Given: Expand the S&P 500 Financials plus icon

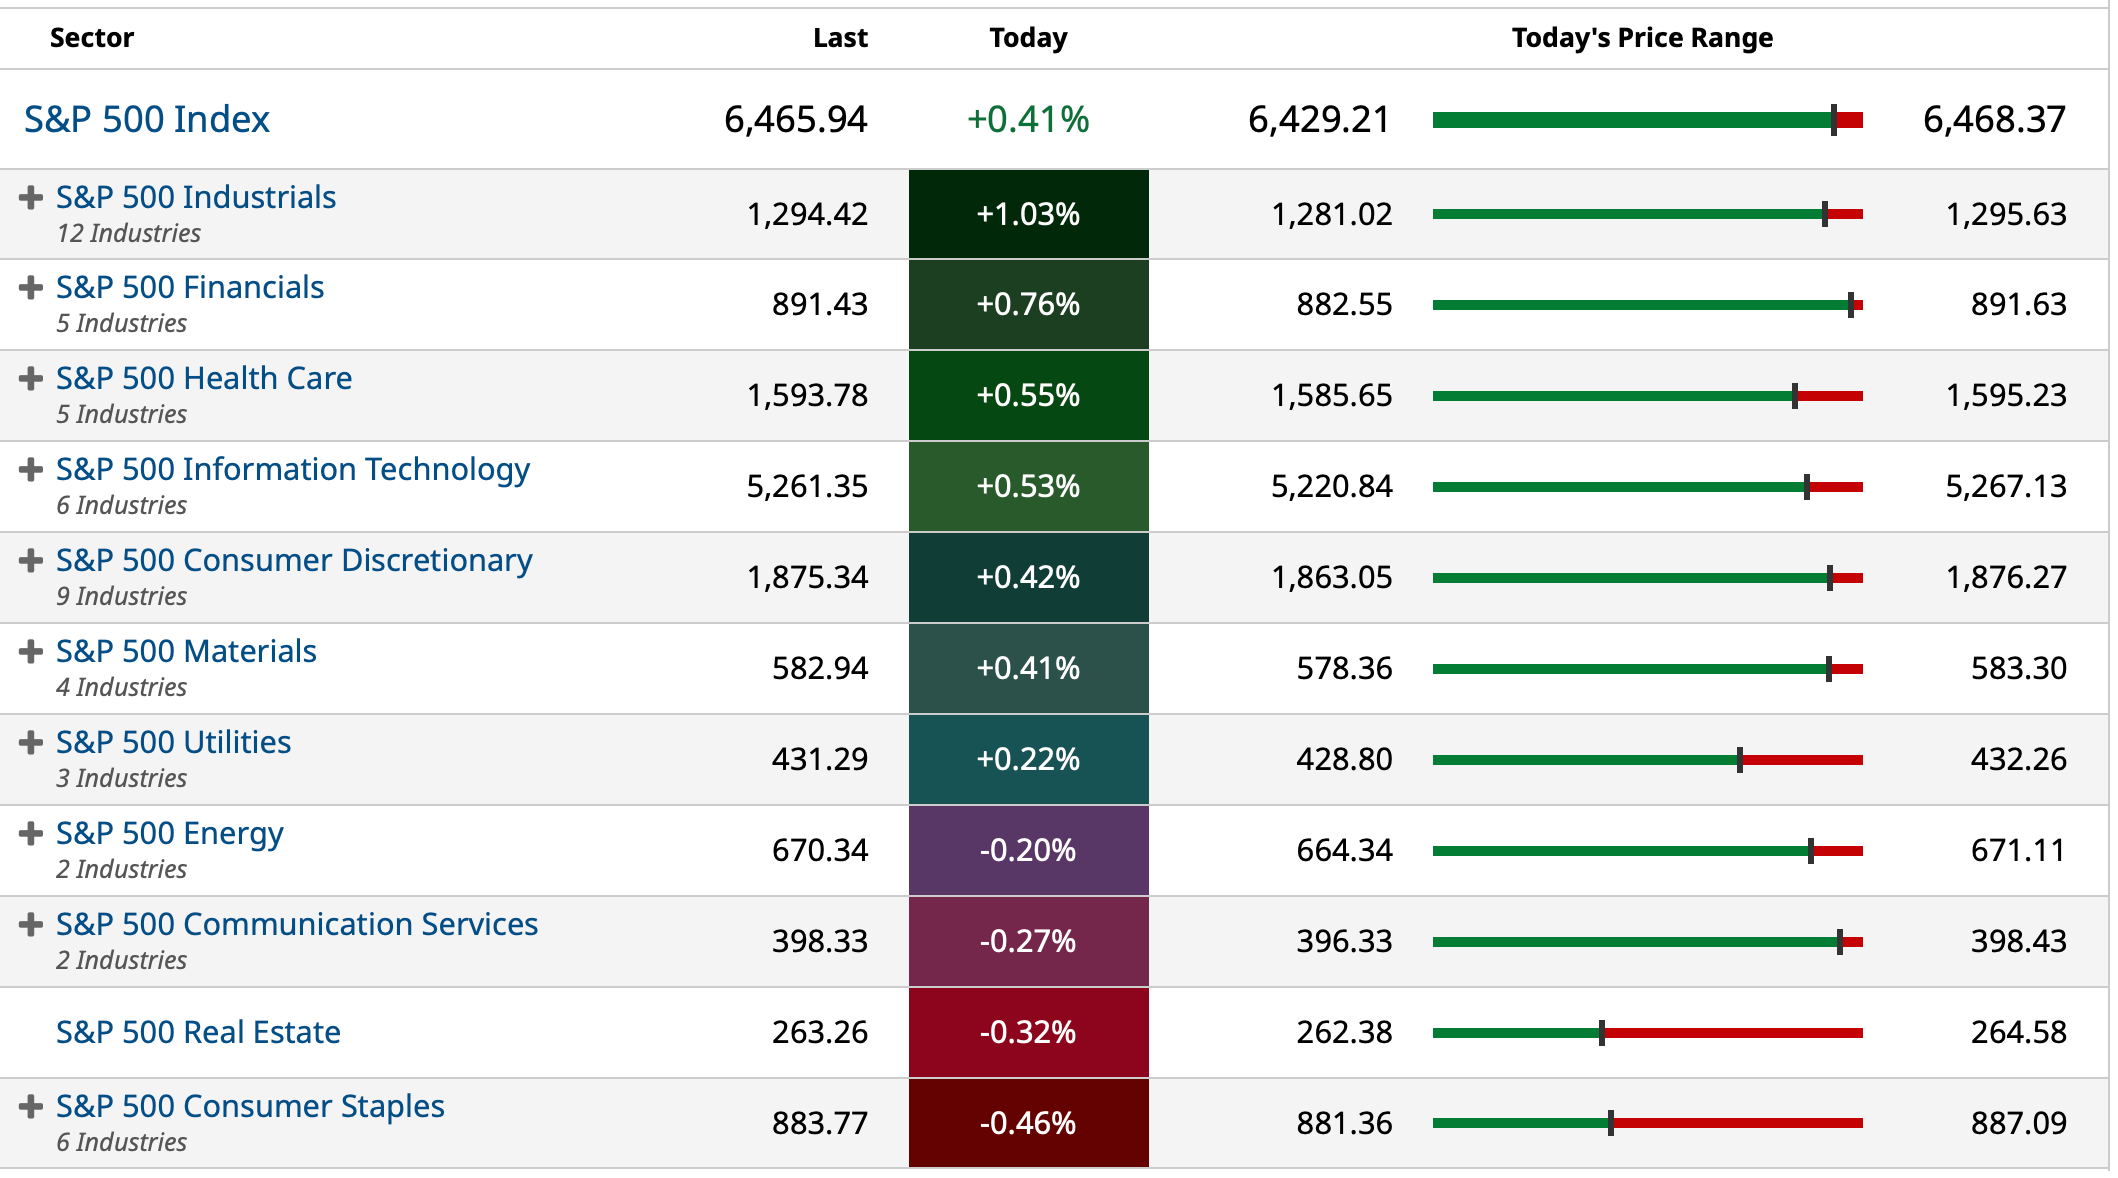Looking at the screenshot, I should point(31,288).
